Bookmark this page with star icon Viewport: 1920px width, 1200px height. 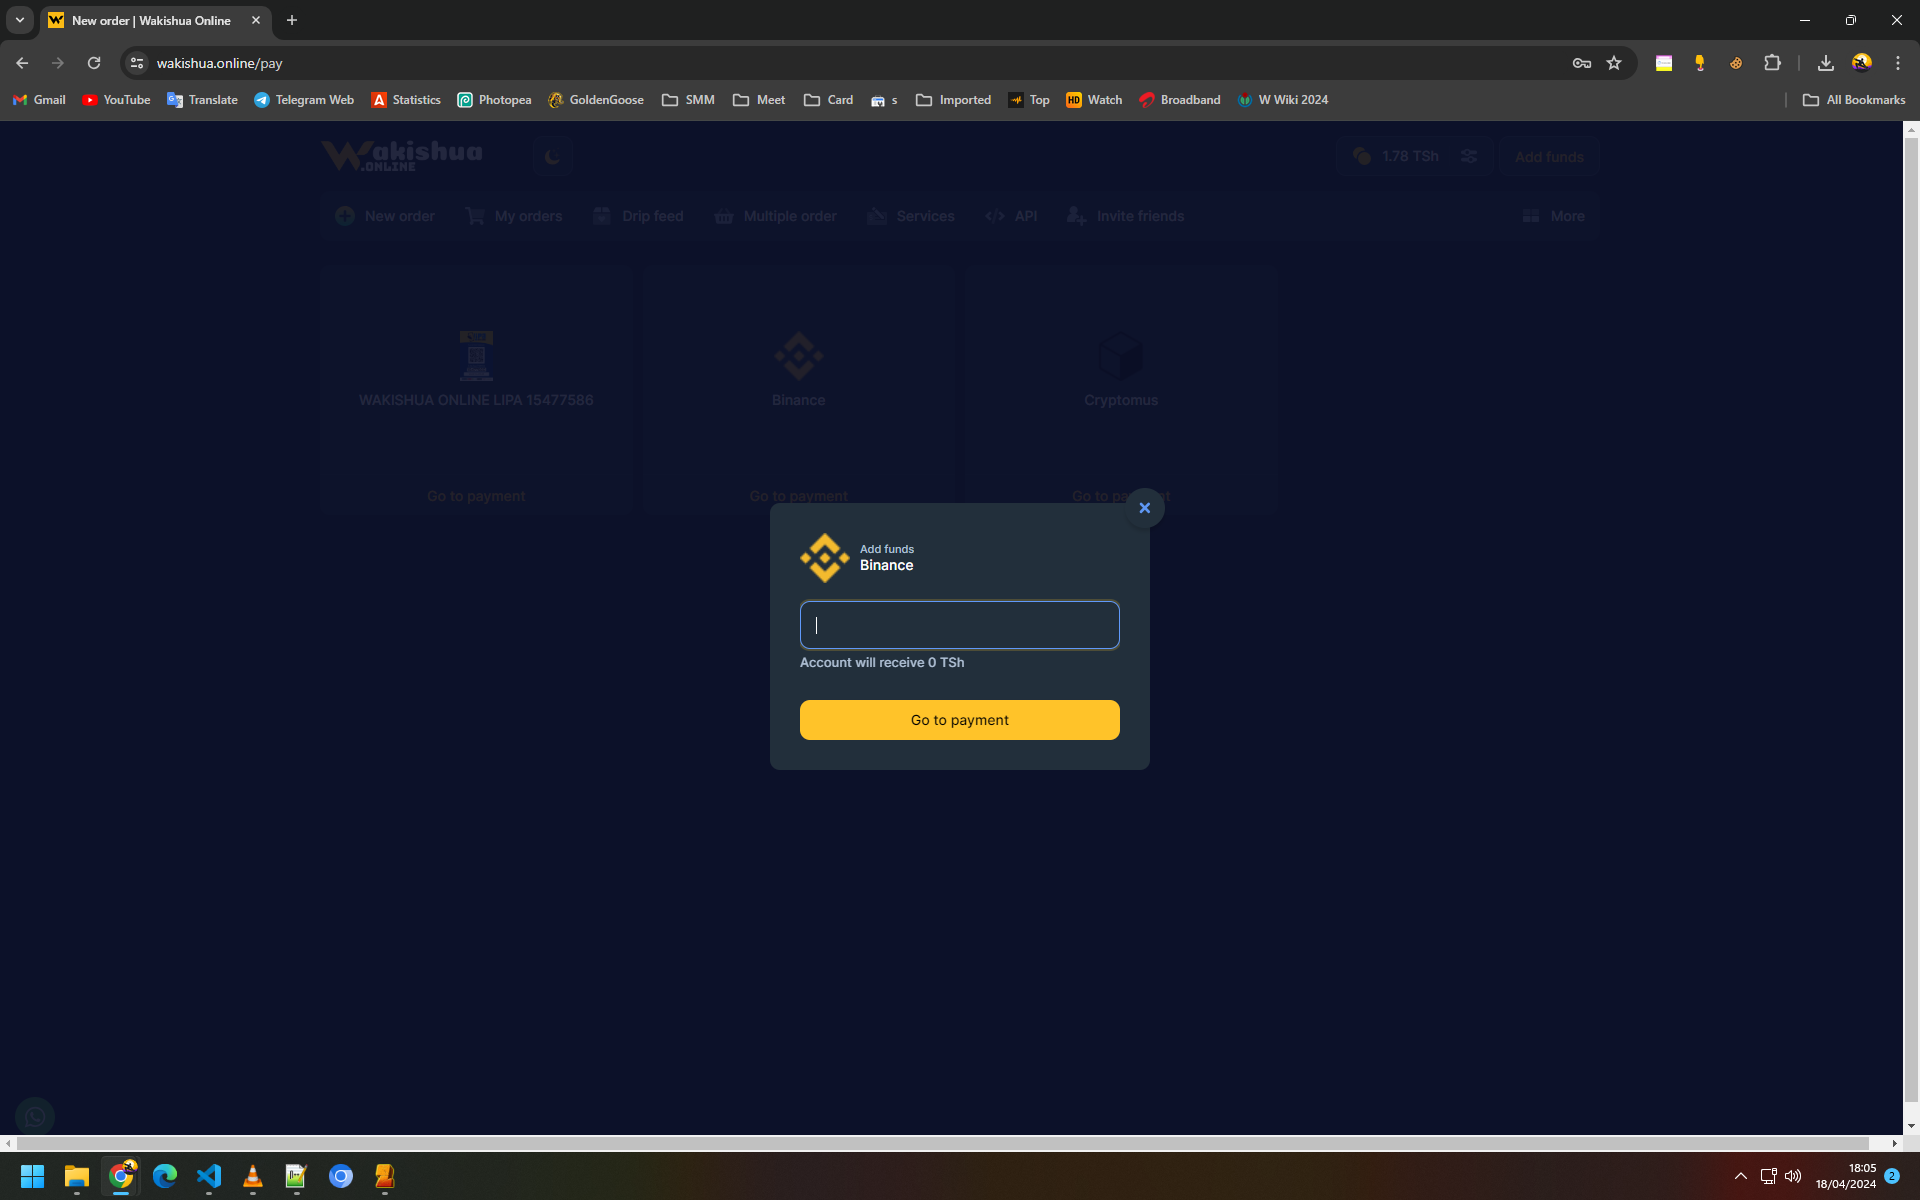(1614, 63)
